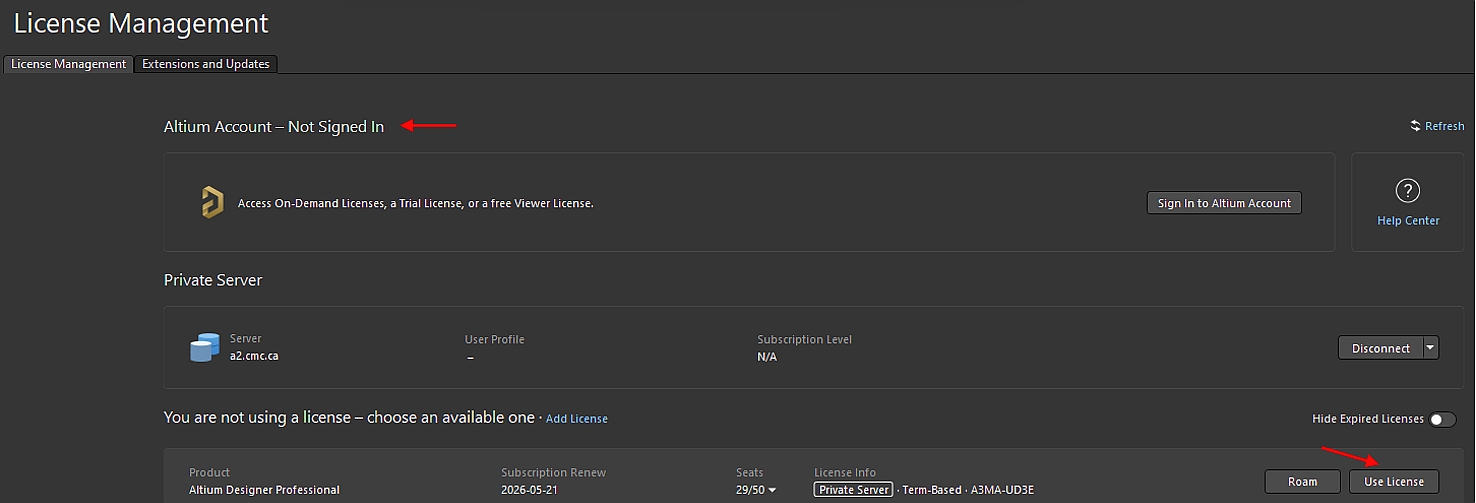
Task: Switch to the Extensions and Updates tab
Action: click(x=206, y=64)
